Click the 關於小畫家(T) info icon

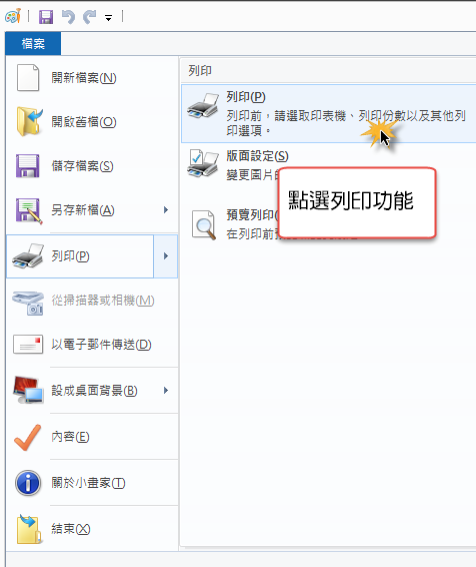28,483
